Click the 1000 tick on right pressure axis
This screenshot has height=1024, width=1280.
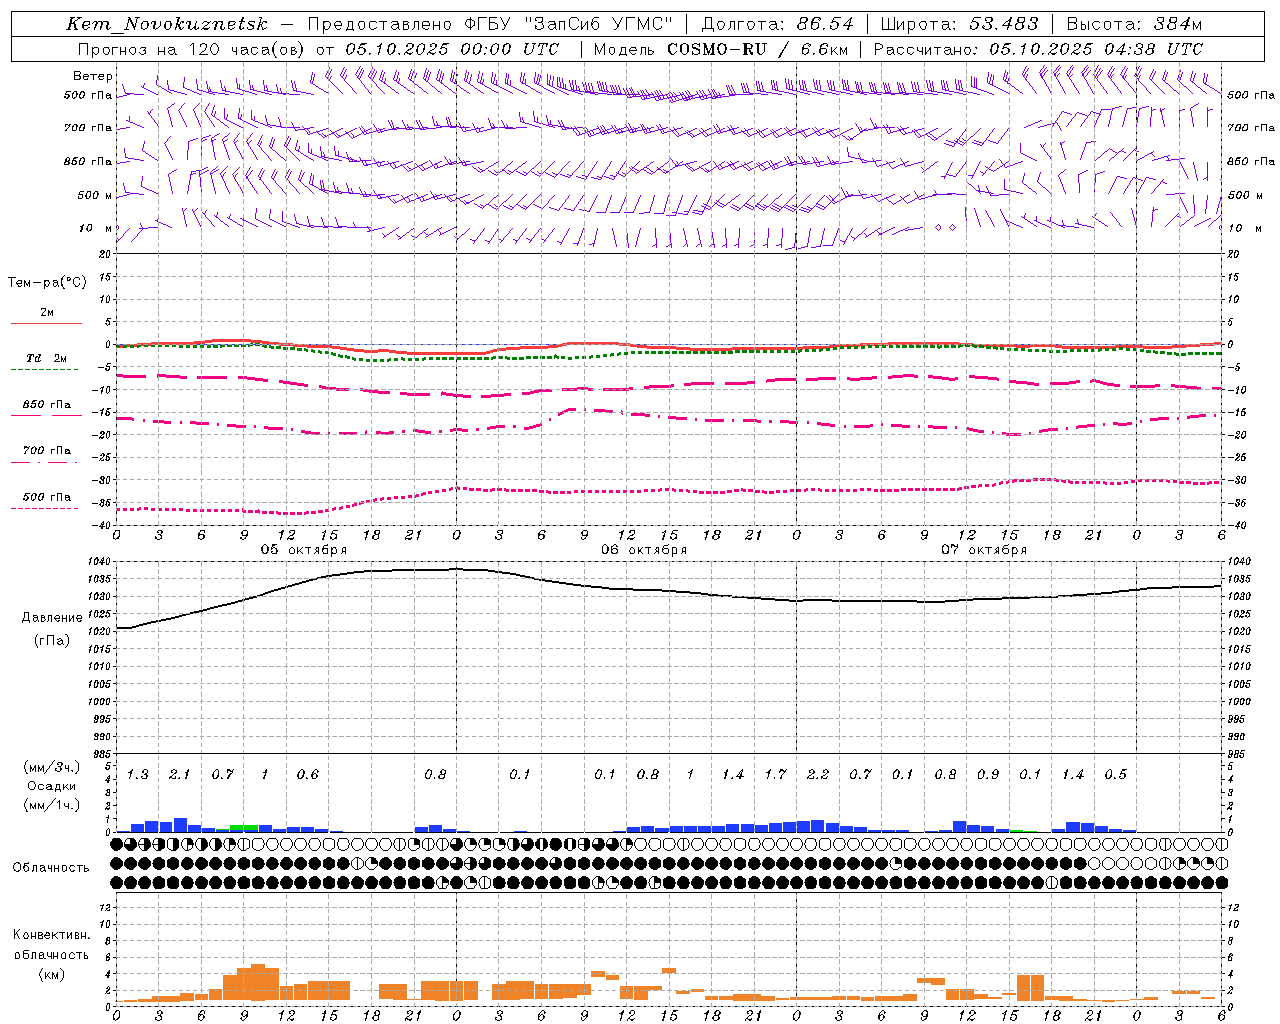[x=1238, y=702]
